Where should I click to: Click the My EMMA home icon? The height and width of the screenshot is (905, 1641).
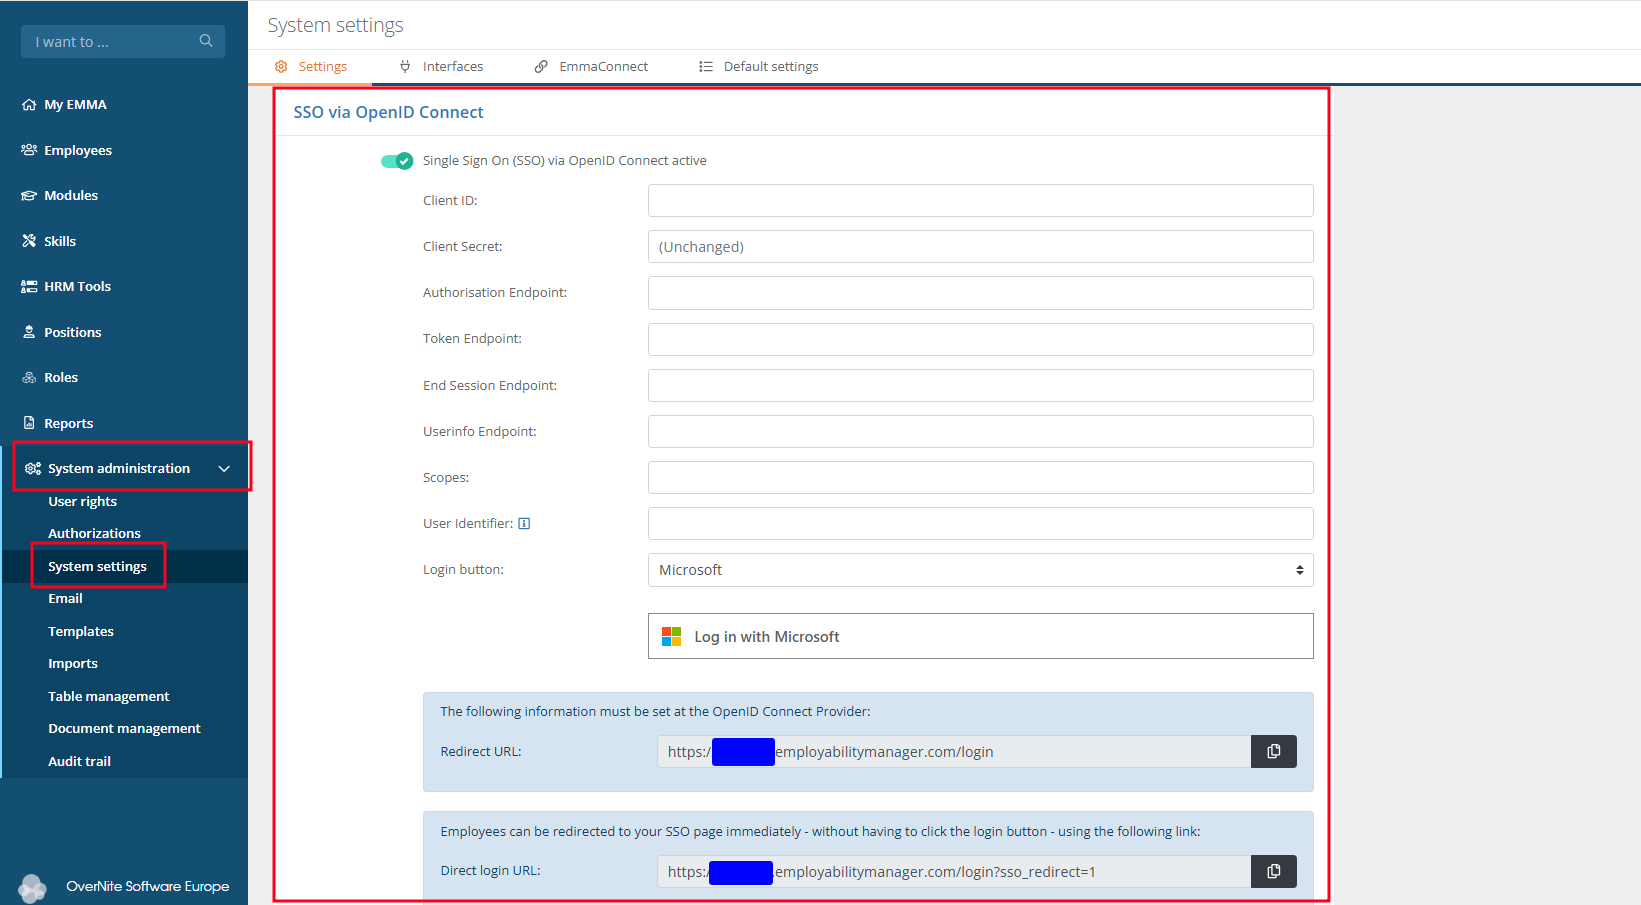coord(29,105)
